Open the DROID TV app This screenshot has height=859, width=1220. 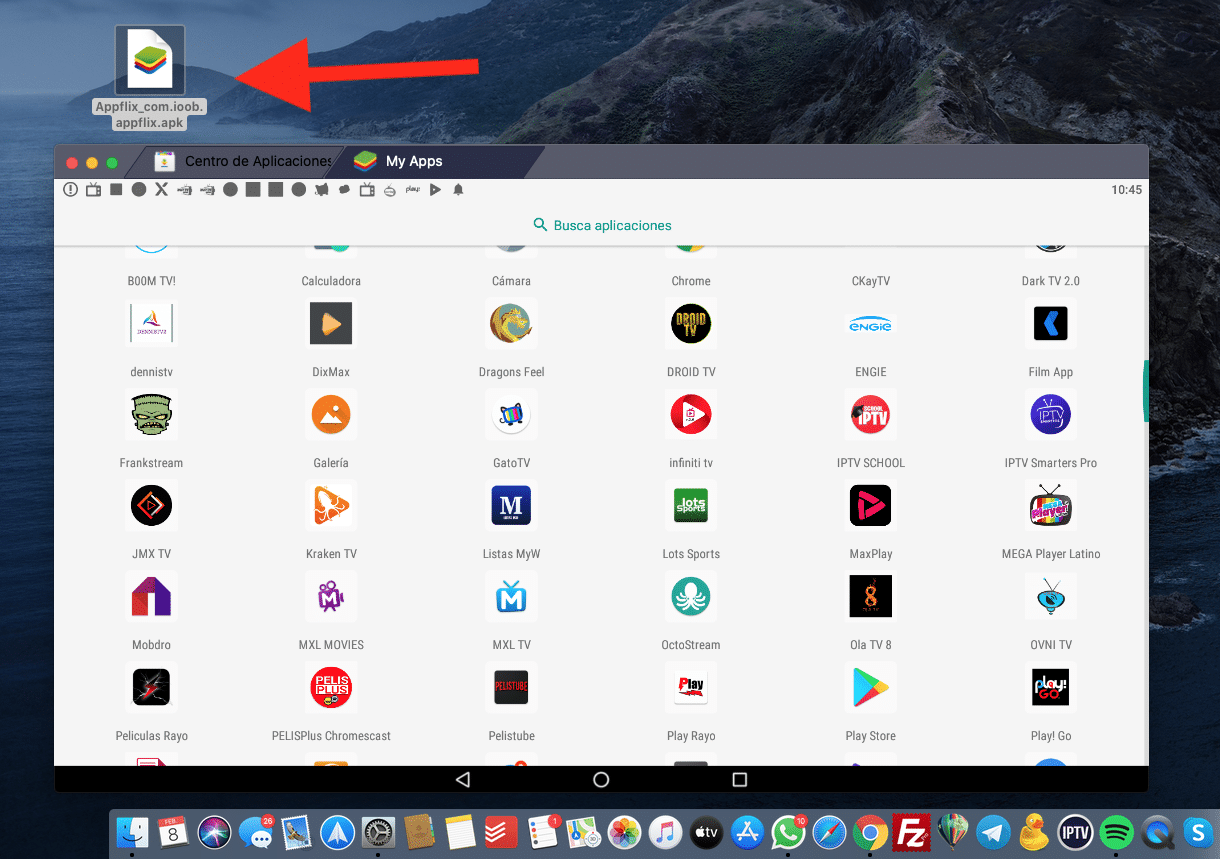pos(691,323)
